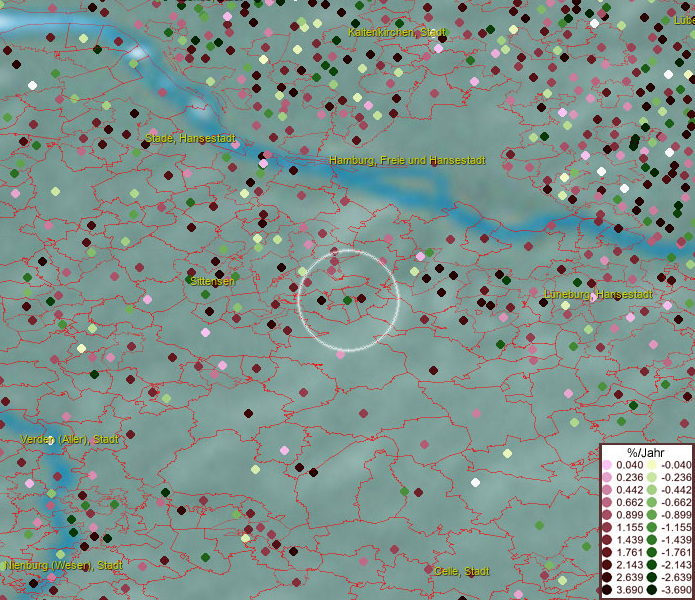Click the Sittensen place label
This screenshot has height=600, width=695.
(212, 281)
